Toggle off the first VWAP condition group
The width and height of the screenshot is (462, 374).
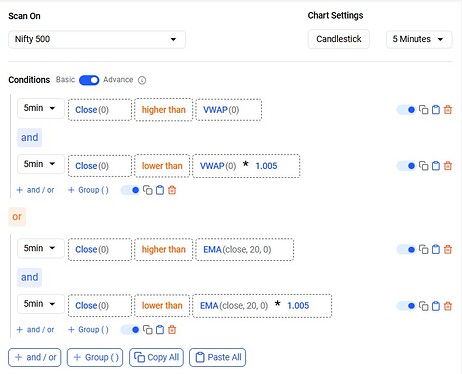tap(130, 190)
